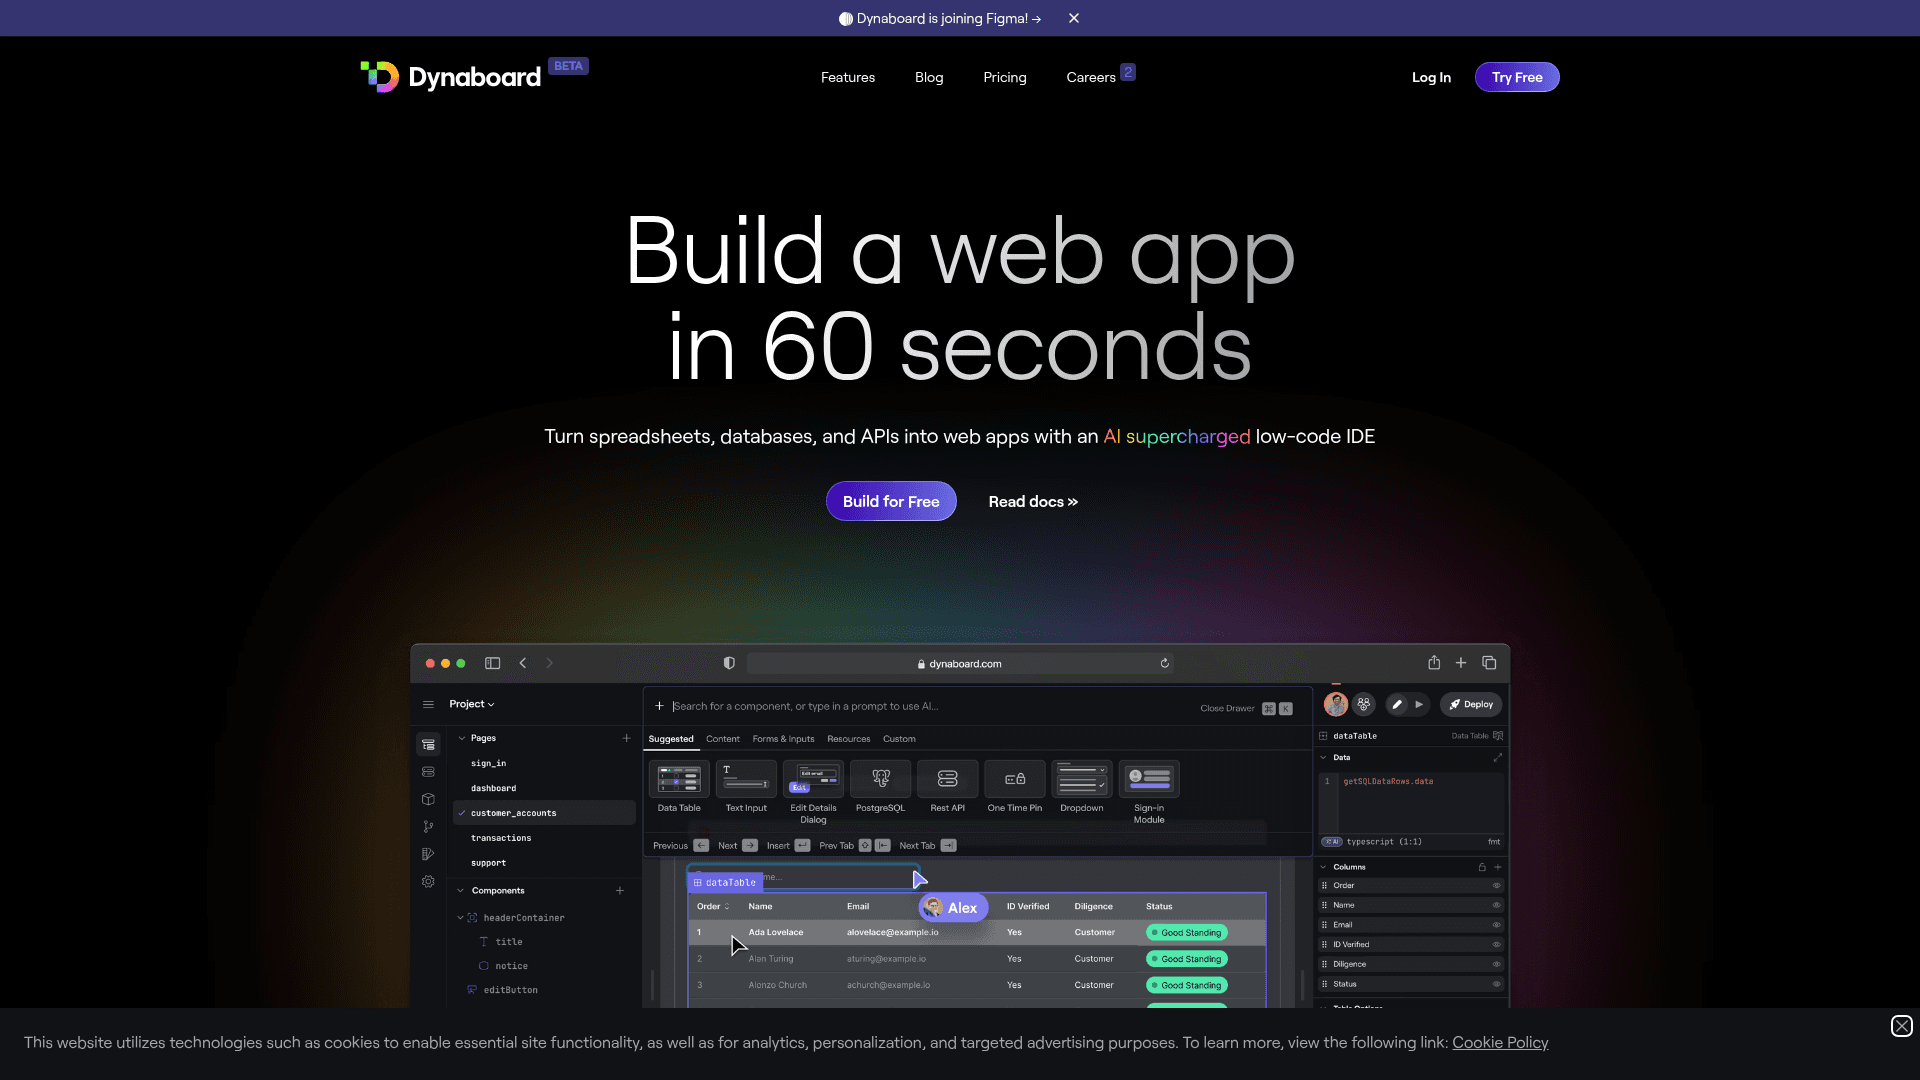Select the PostgreSQL component icon

[x=880, y=779]
